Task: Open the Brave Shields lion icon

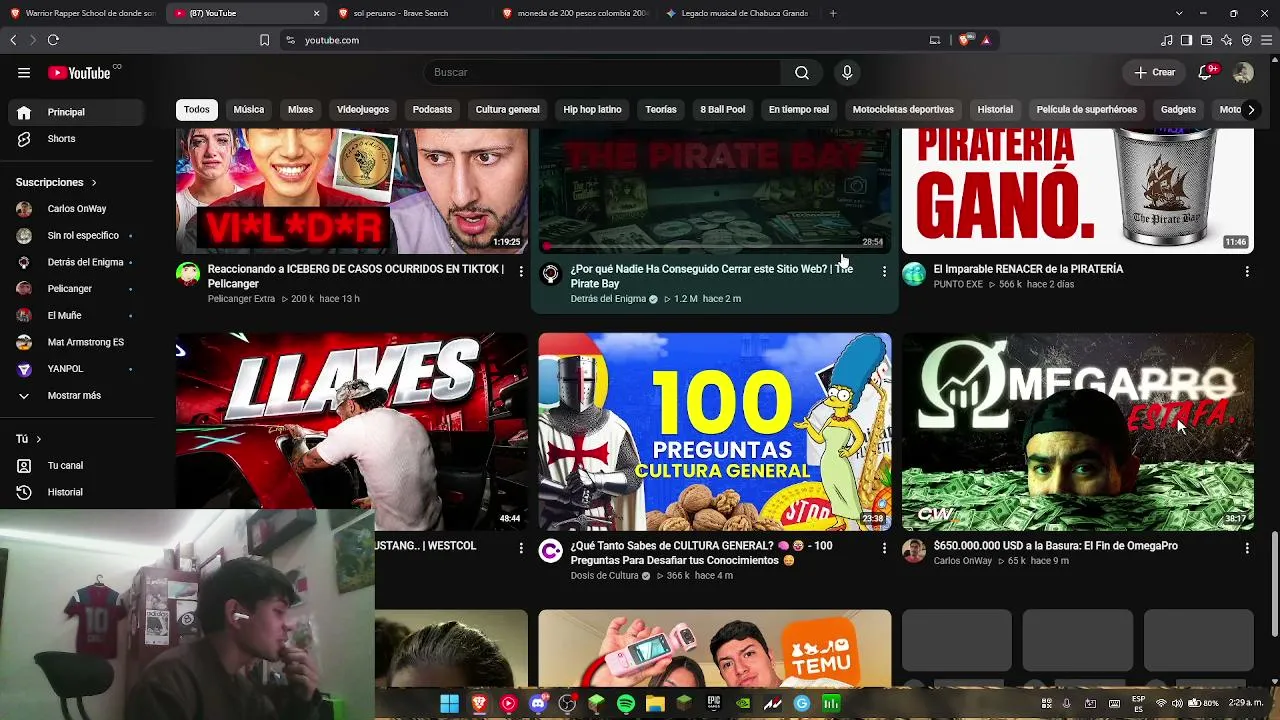Action: pyautogui.click(x=964, y=40)
